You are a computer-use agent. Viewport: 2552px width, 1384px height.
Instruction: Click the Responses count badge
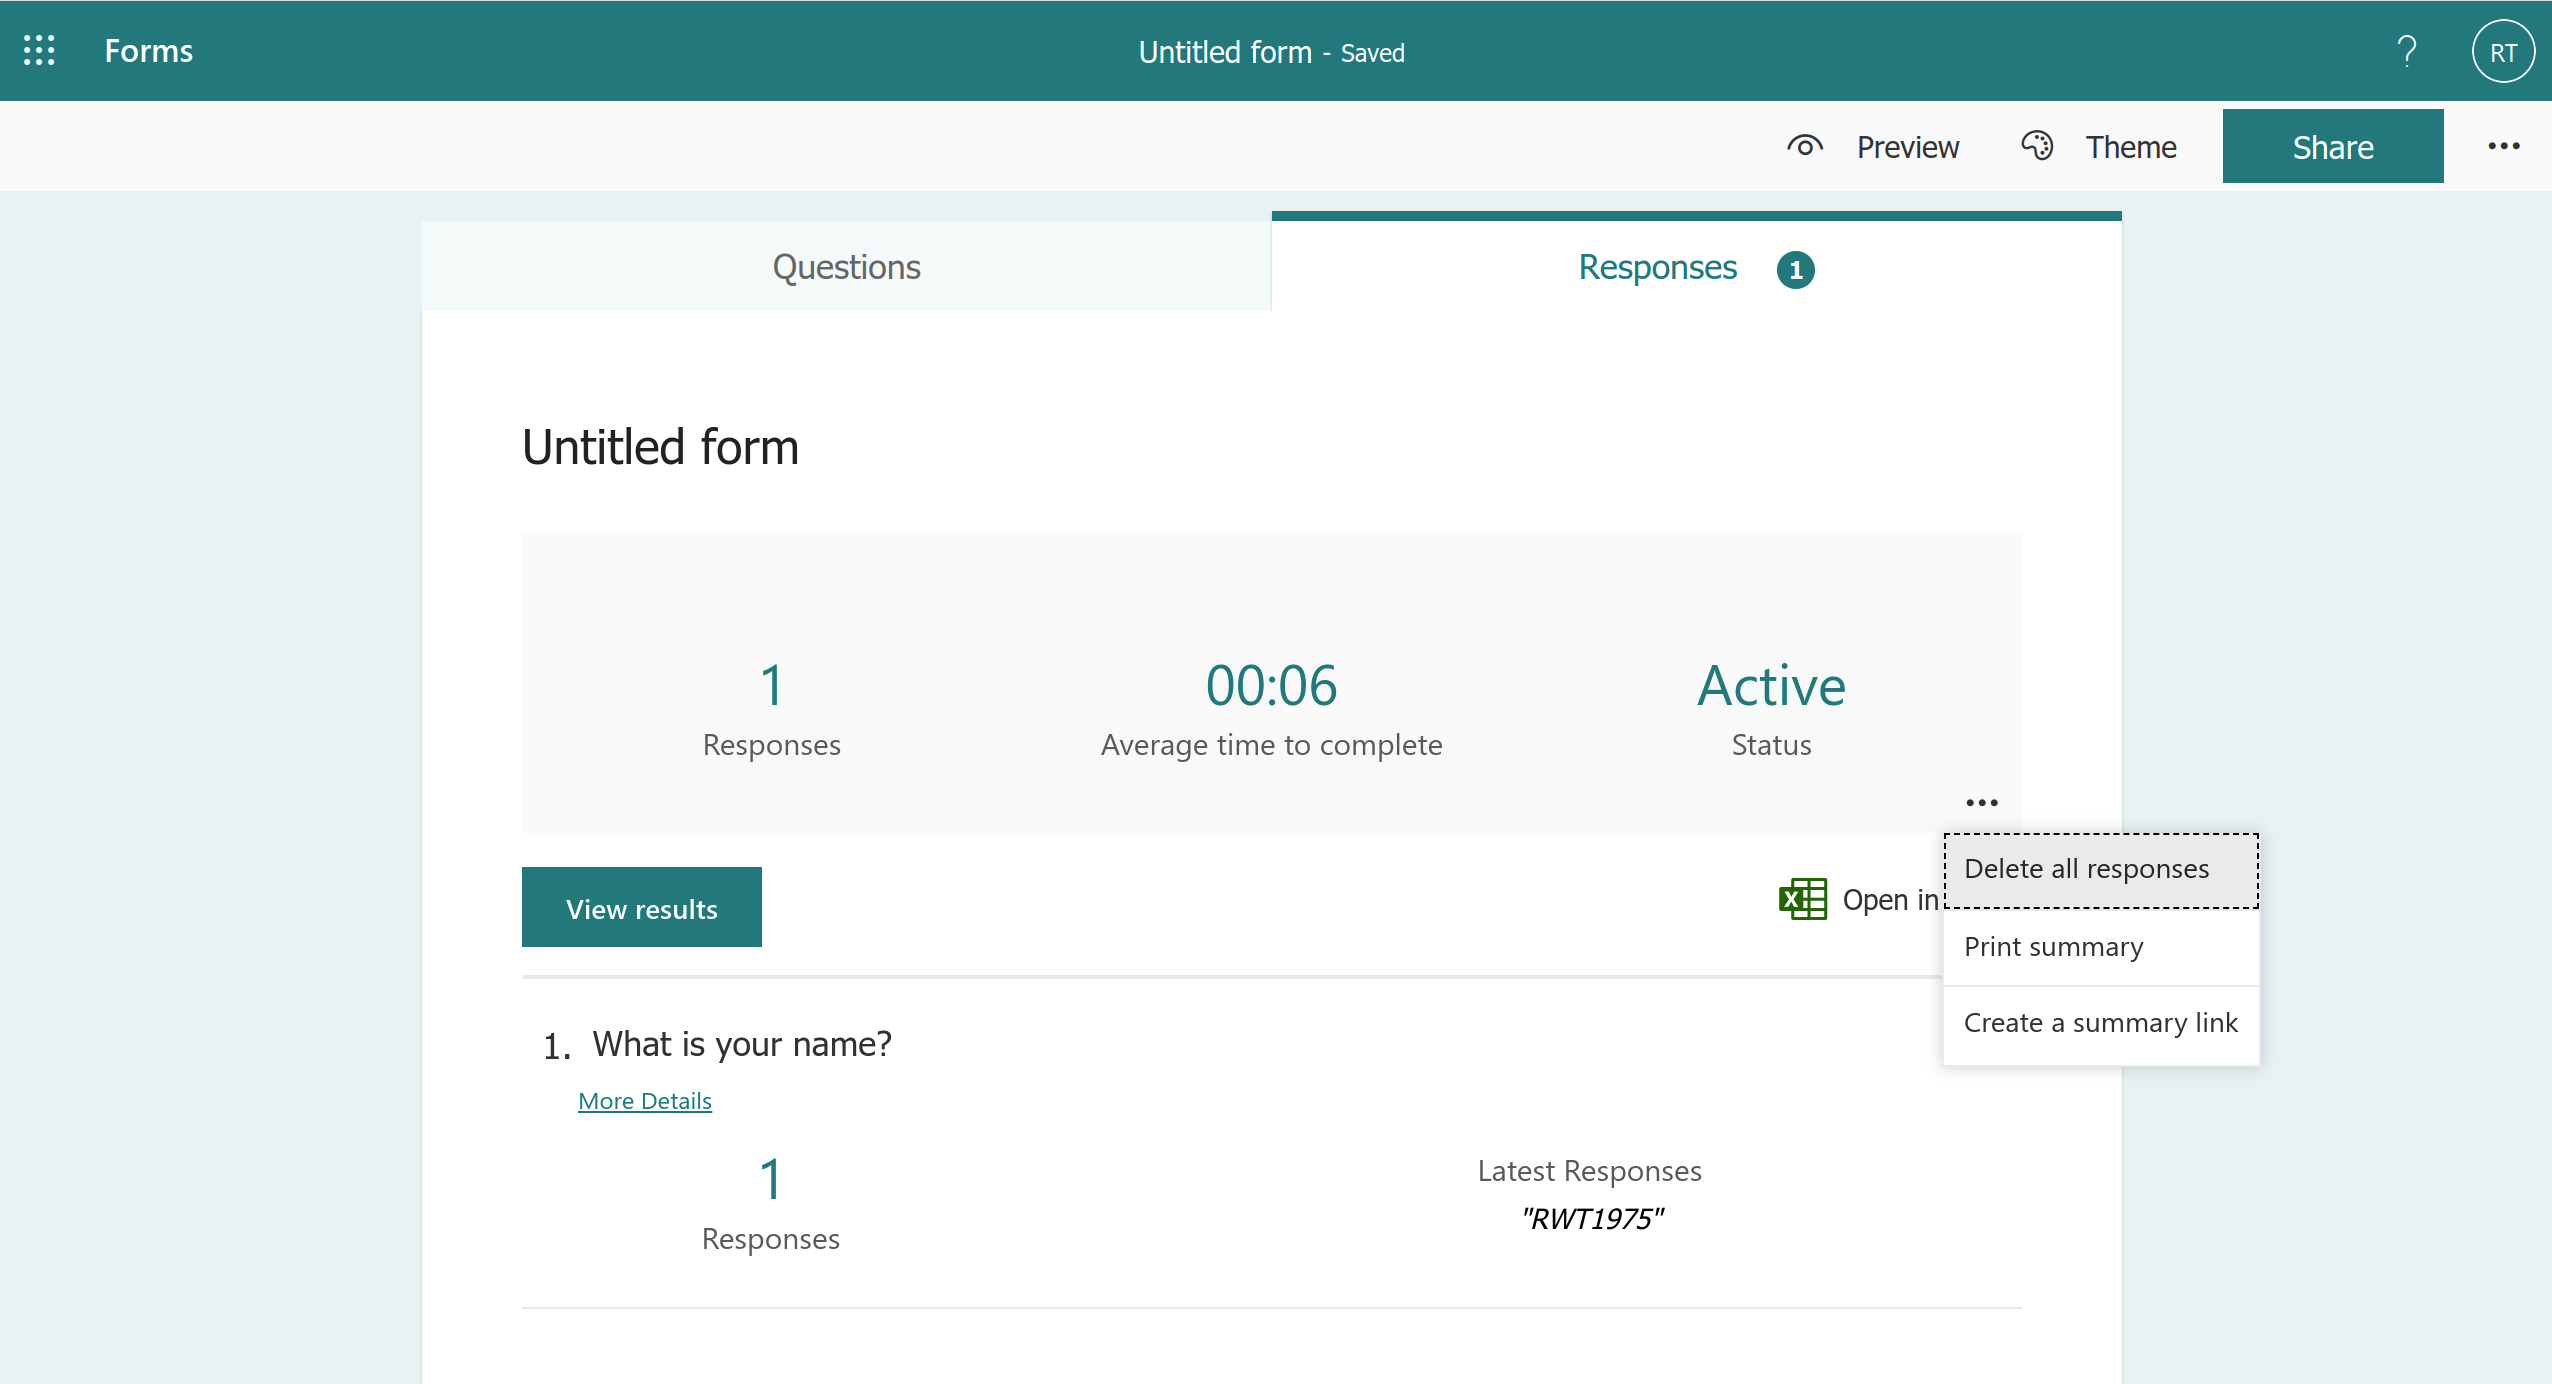1795,269
